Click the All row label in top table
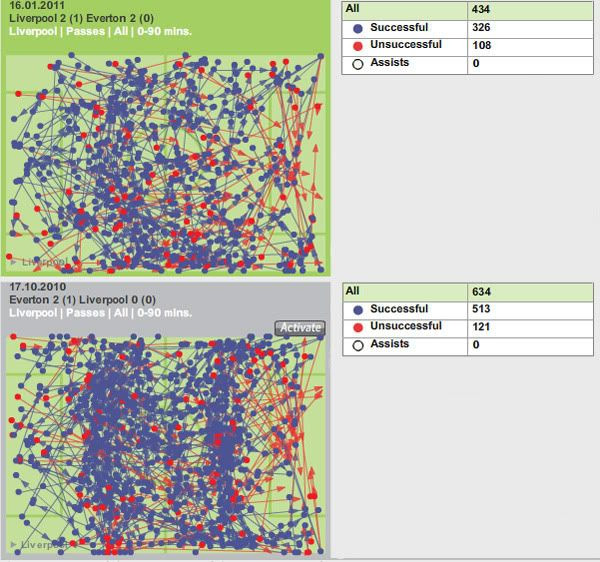The width and height of the screenshot is (600, 562). coord(352,8)
